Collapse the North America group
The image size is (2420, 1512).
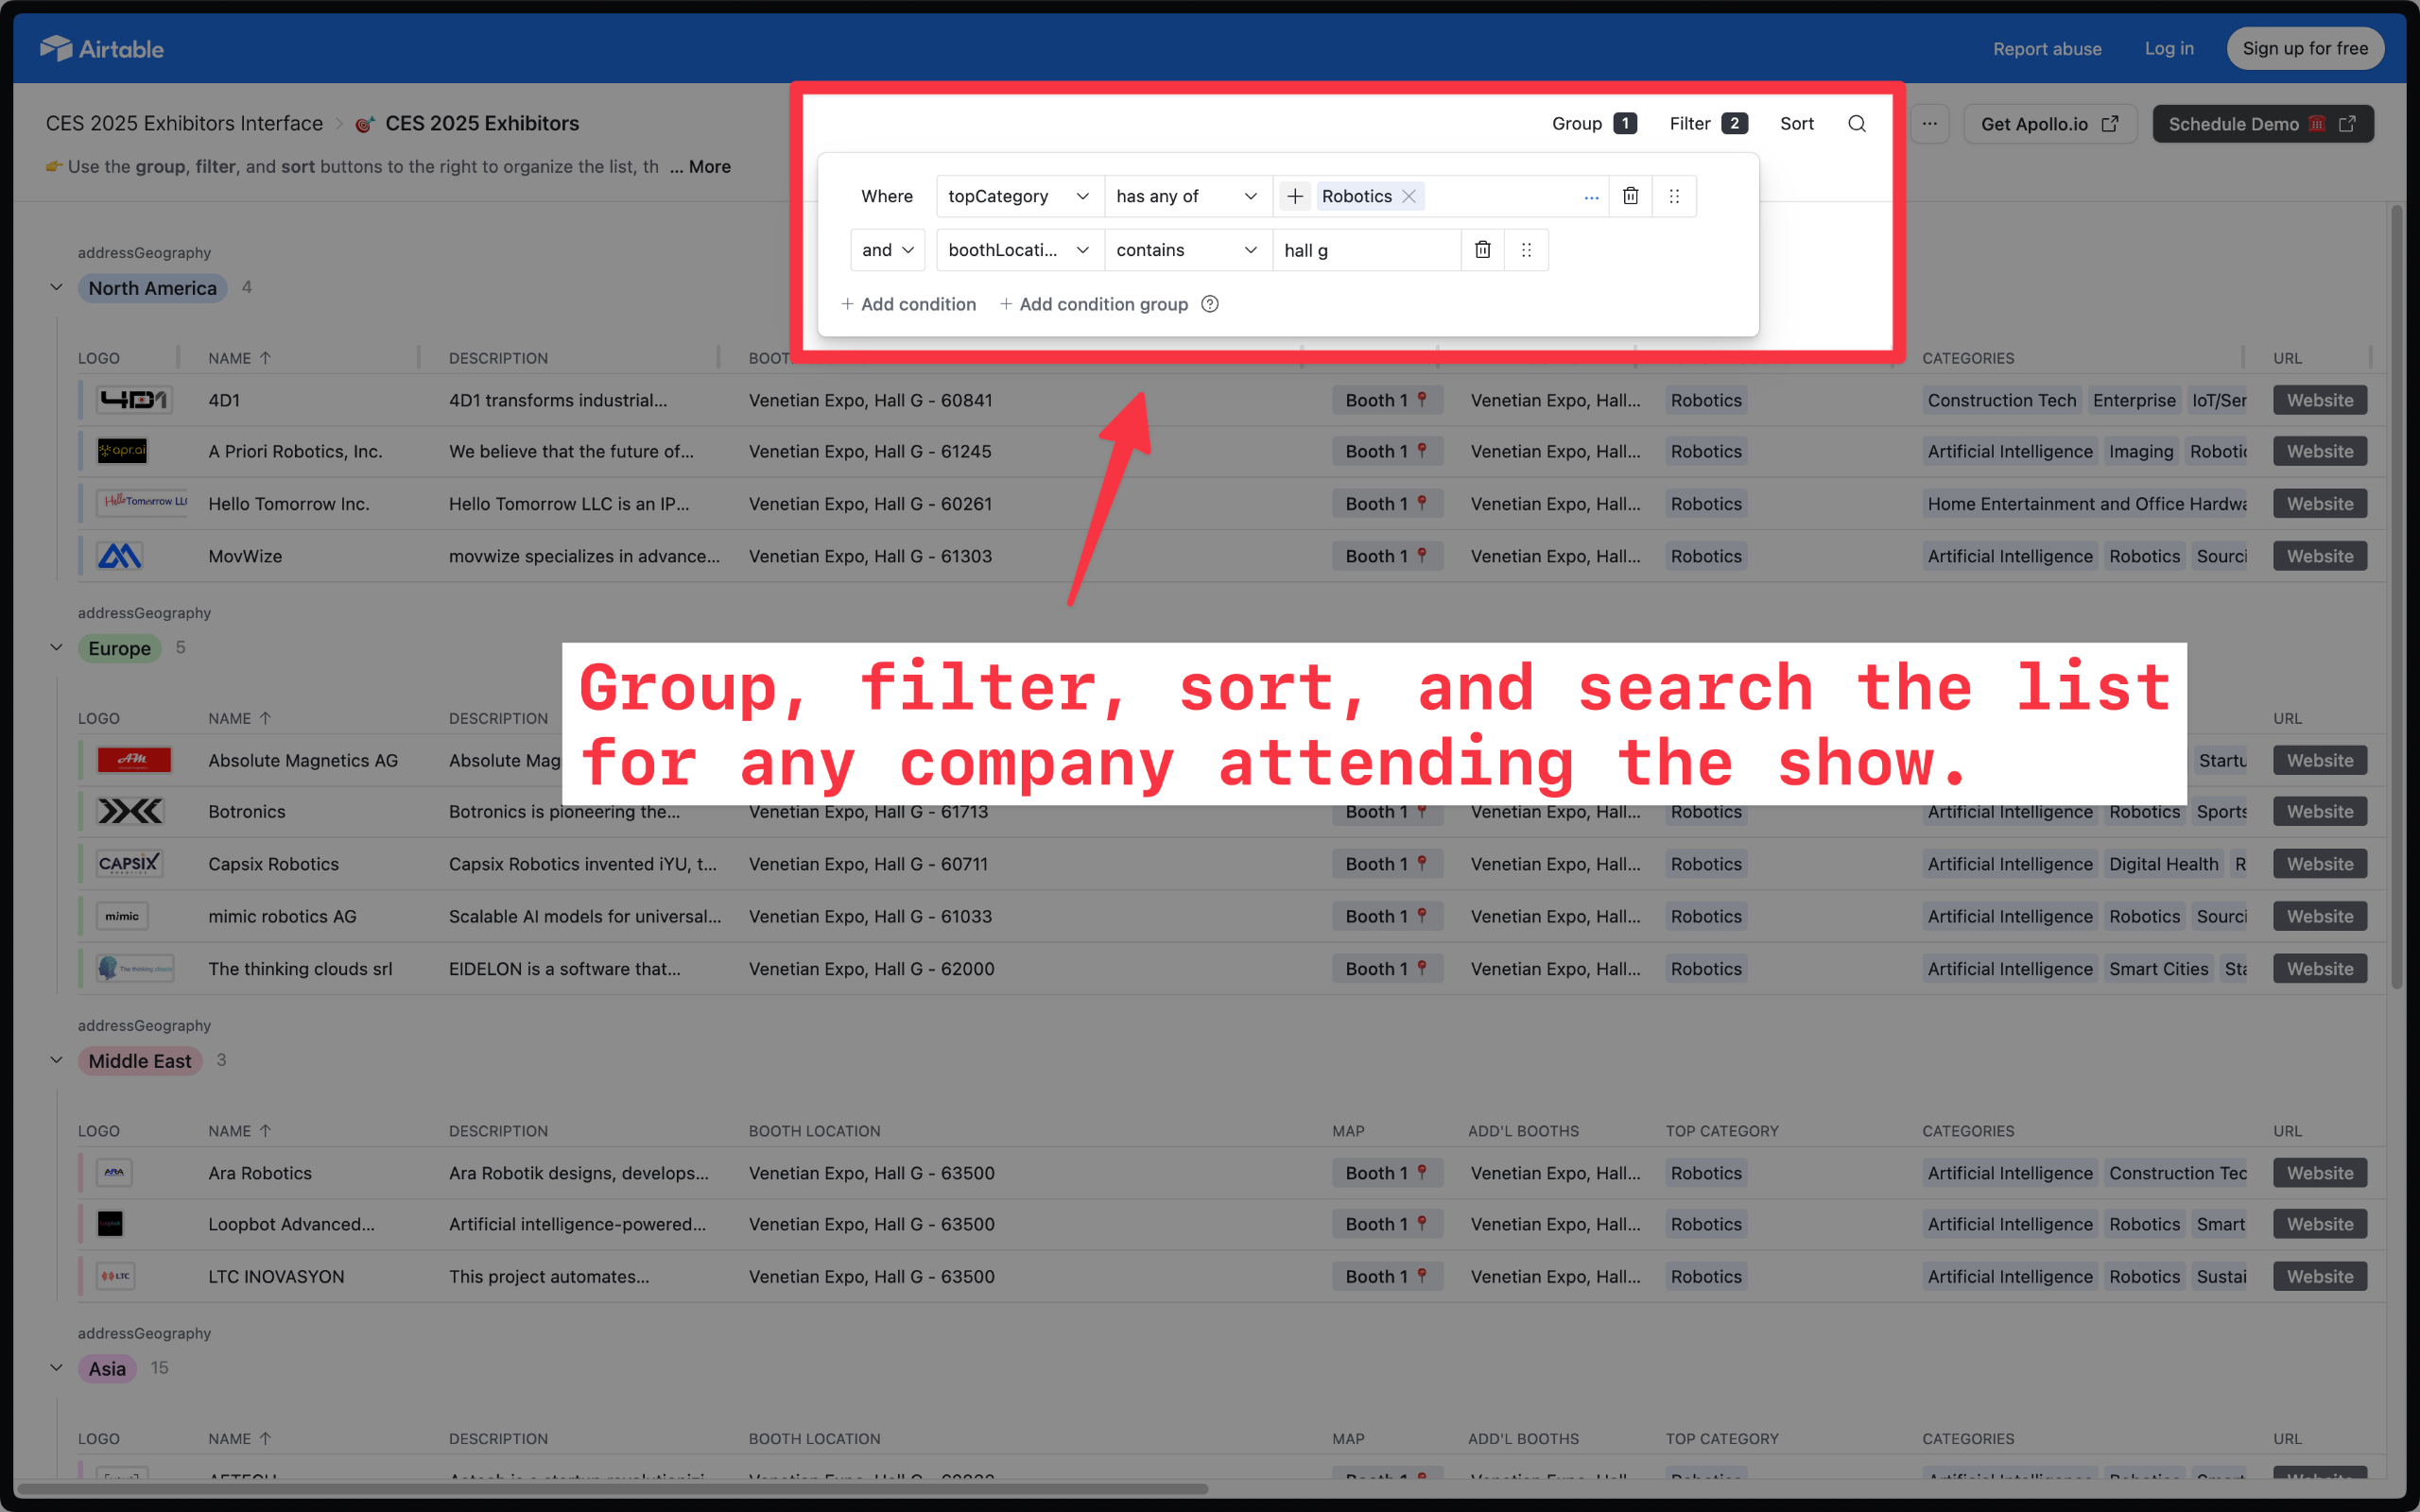pyautogui.click(x=56, y=288)
